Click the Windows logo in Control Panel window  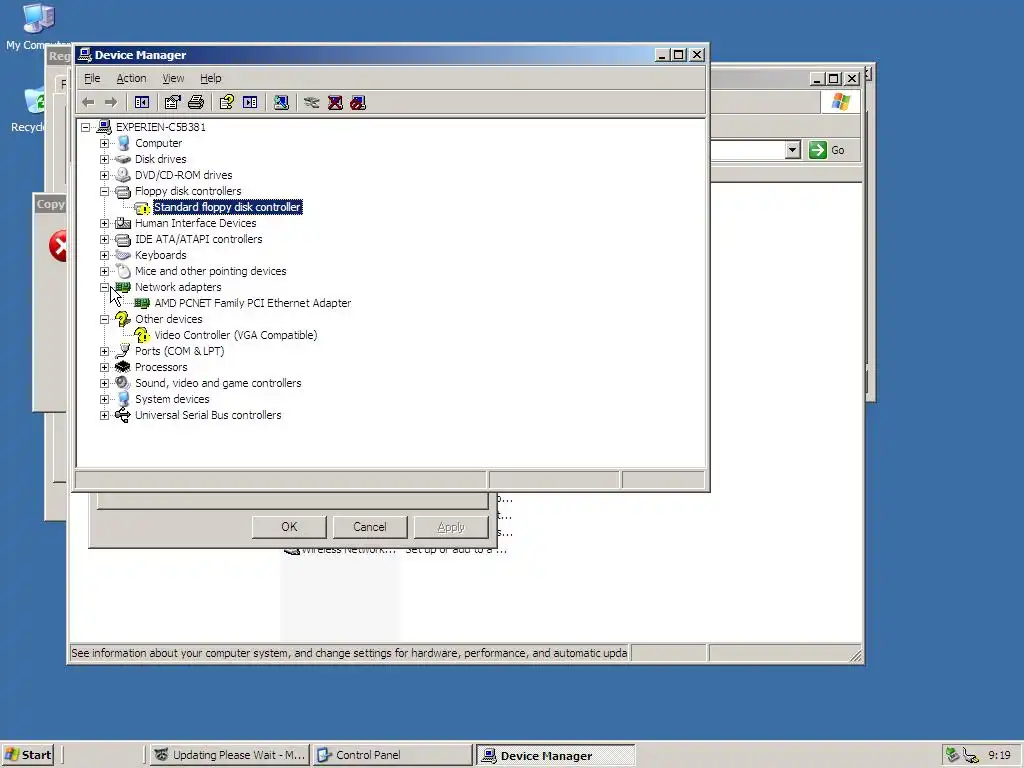[840, 103]
